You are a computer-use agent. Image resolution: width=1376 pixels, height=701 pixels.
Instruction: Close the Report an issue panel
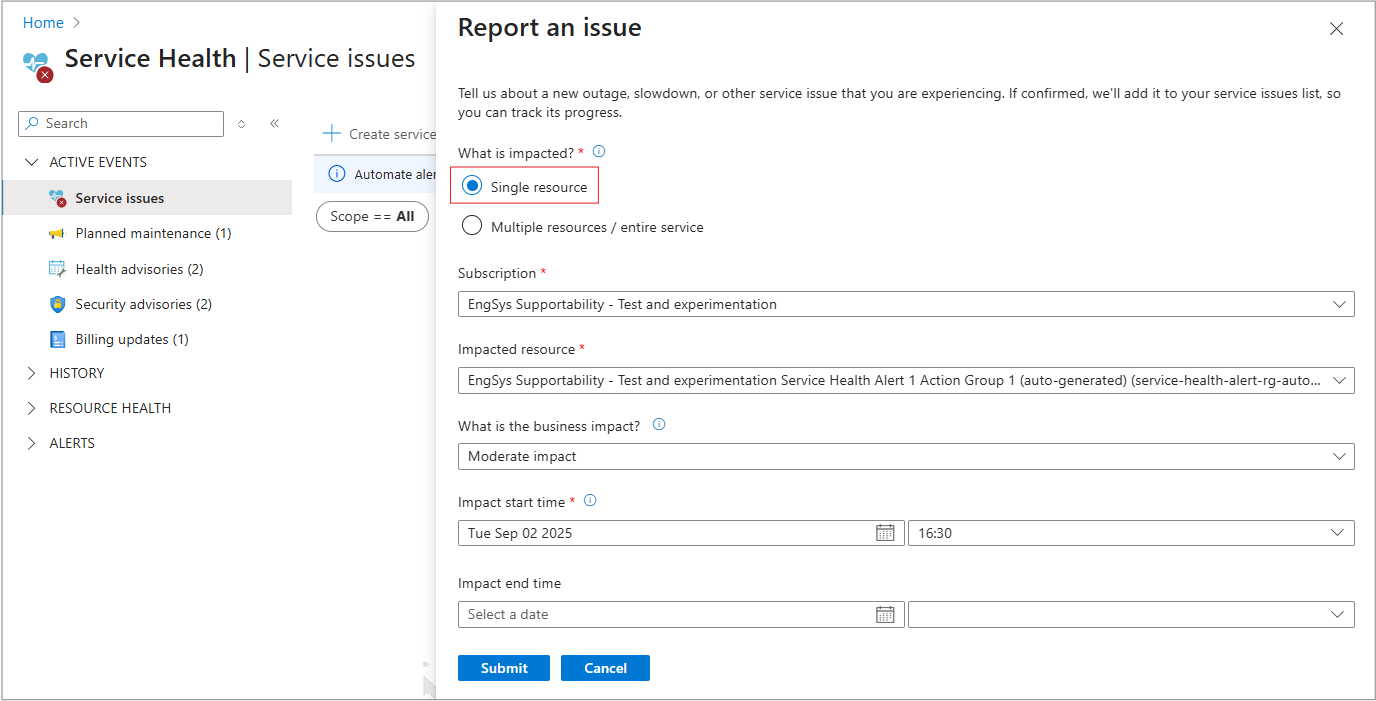(1336, 29)
